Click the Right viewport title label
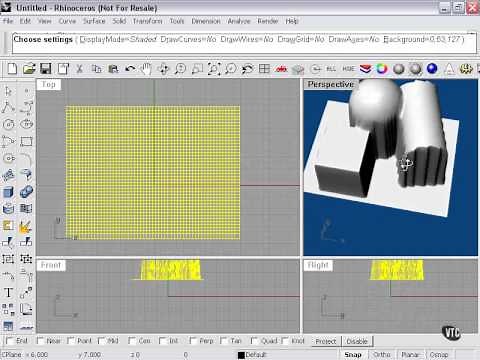This screenshot has height=360, width=480. click(318, 265)
